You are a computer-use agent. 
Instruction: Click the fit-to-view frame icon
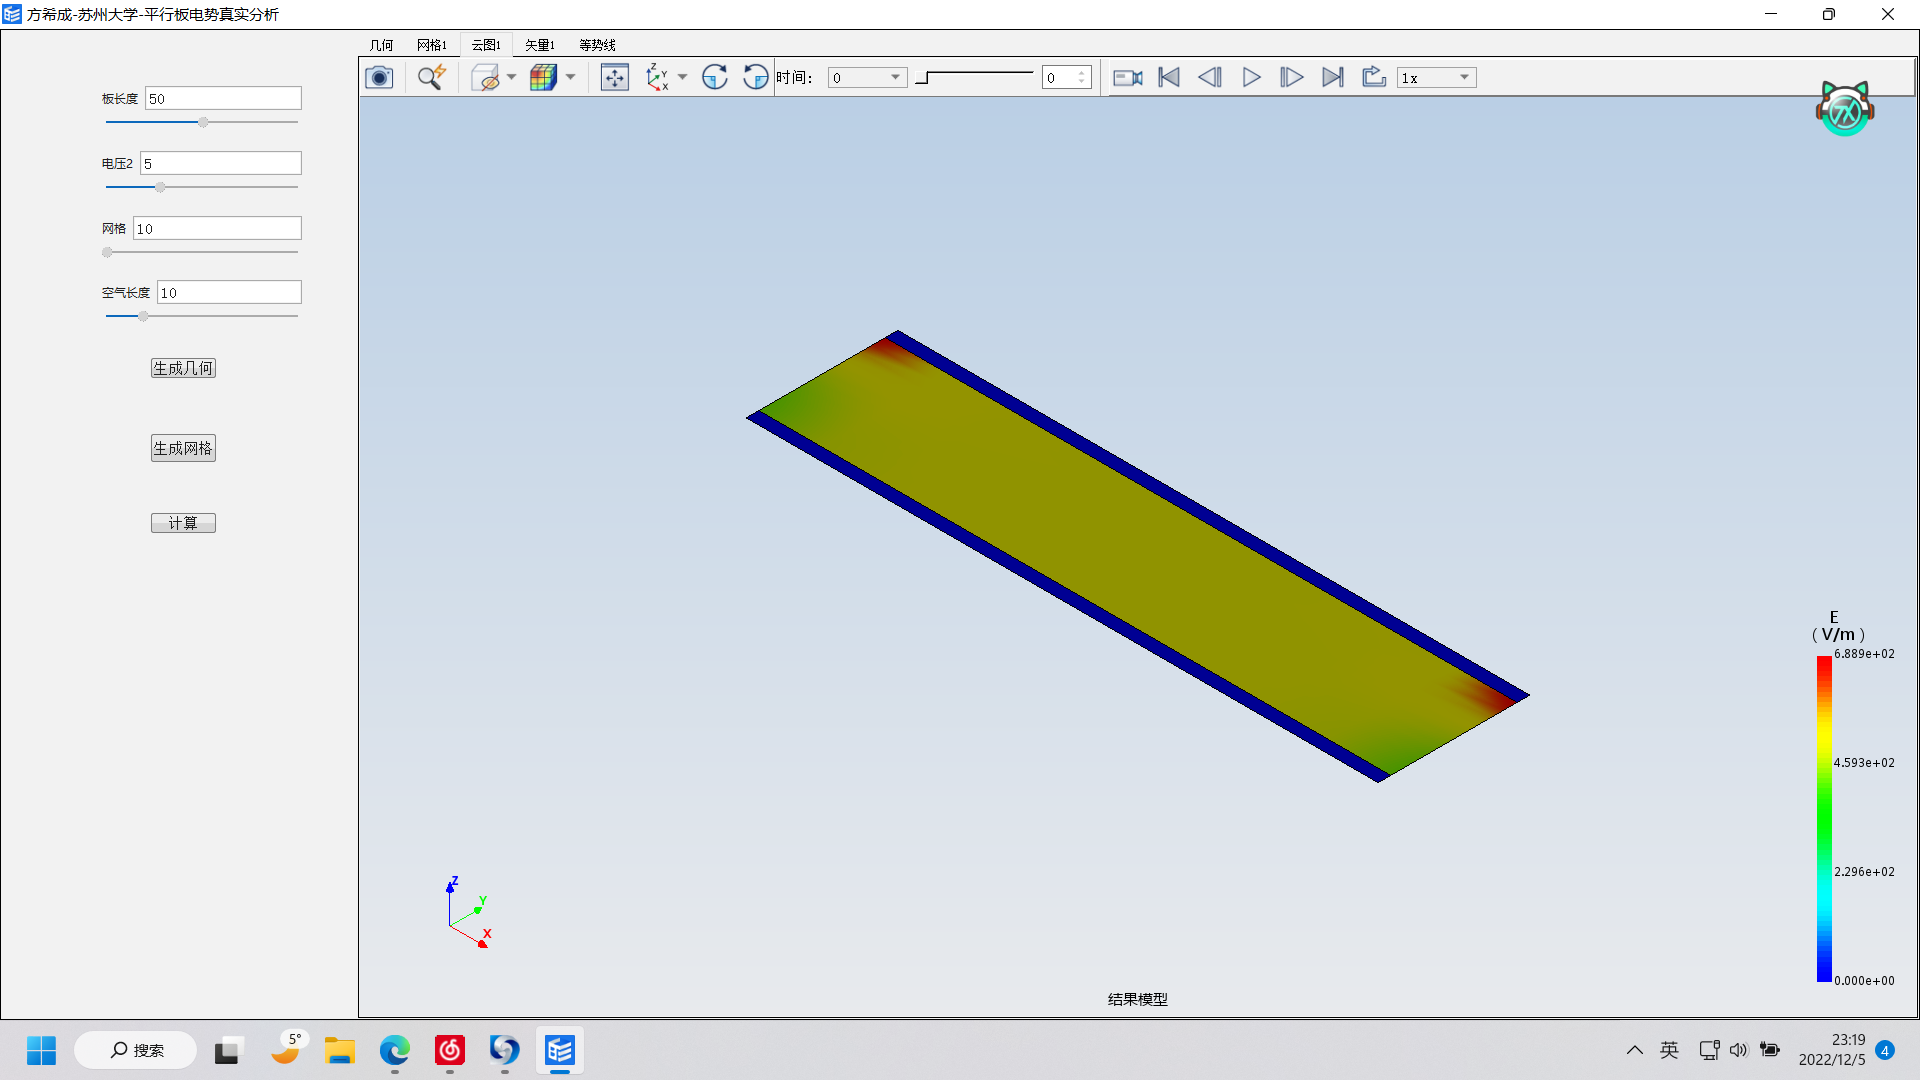click(x=613, y=78)
